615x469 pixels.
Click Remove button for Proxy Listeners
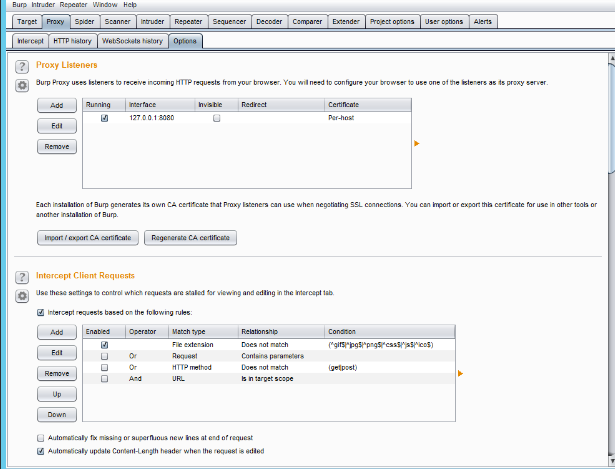click(x=57, y=147)
